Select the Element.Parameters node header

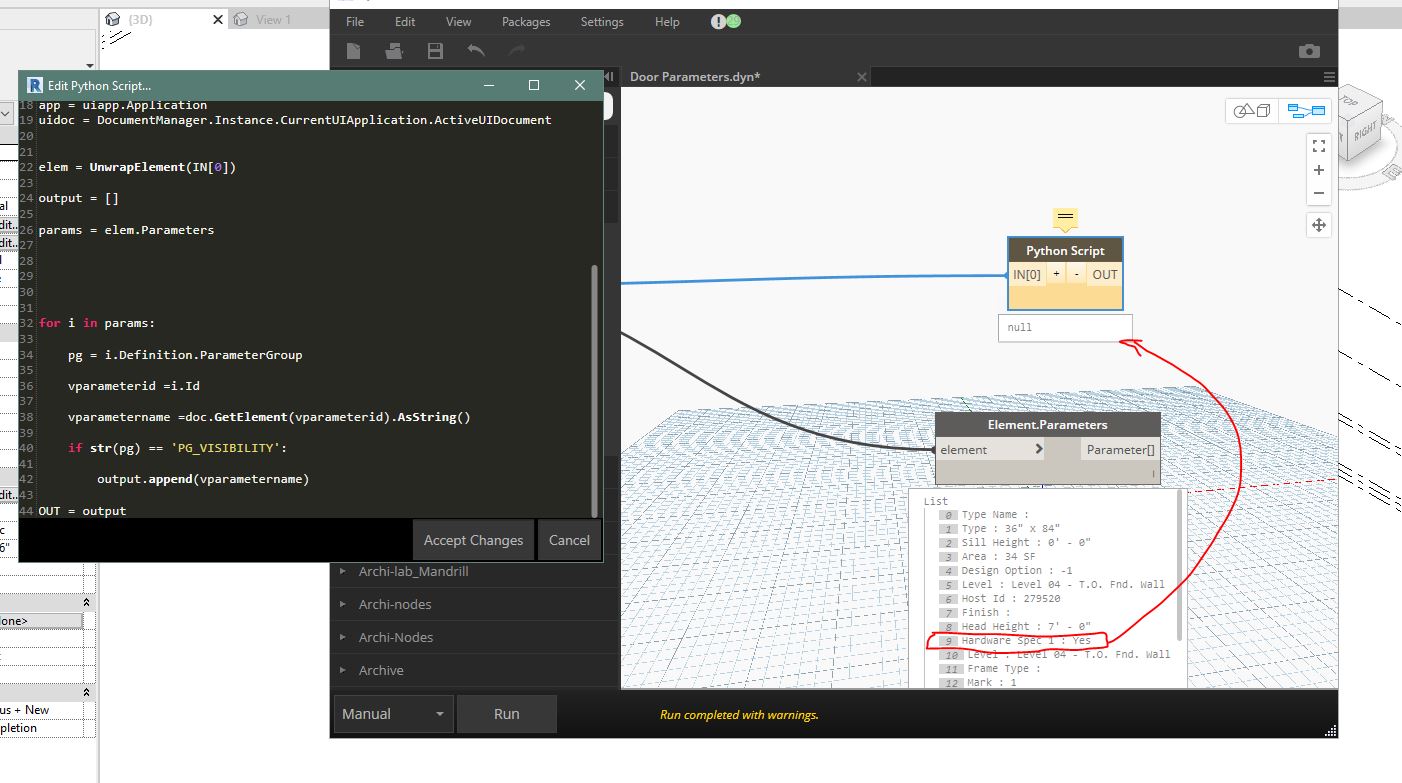1047,425
